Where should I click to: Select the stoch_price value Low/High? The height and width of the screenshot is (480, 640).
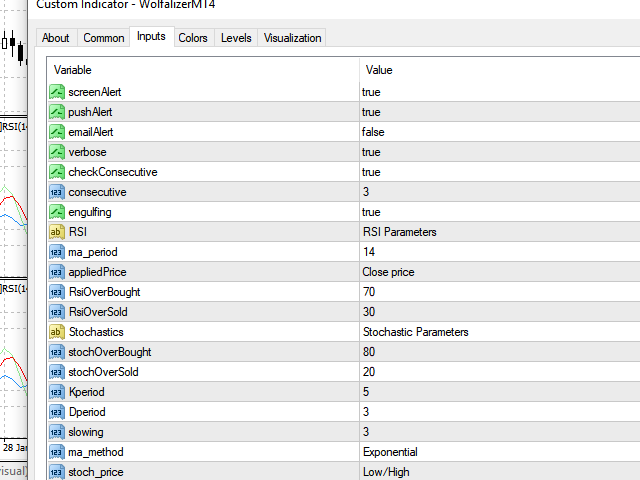point(386,472)
